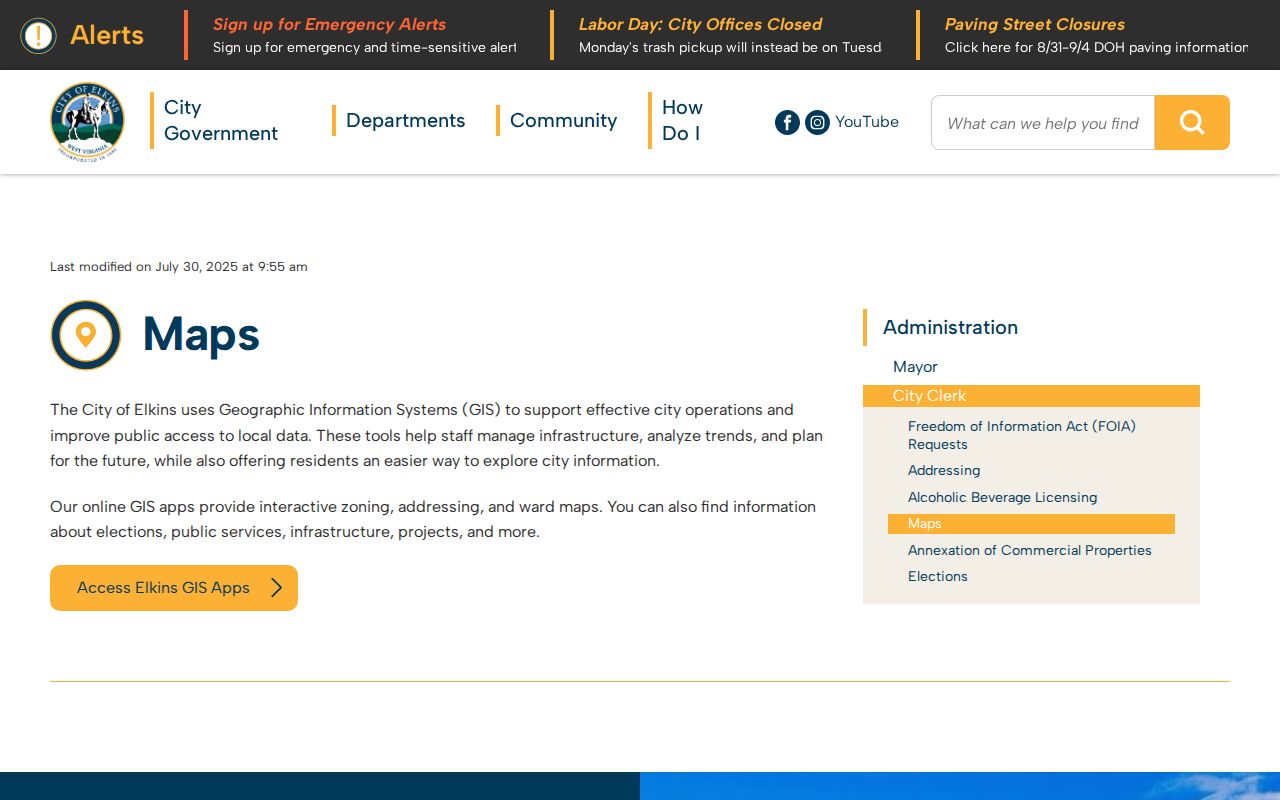Click the orange search magnifier button
Image resolution: width=1280 pixels, height=800 pixels.
point(1192,122)
